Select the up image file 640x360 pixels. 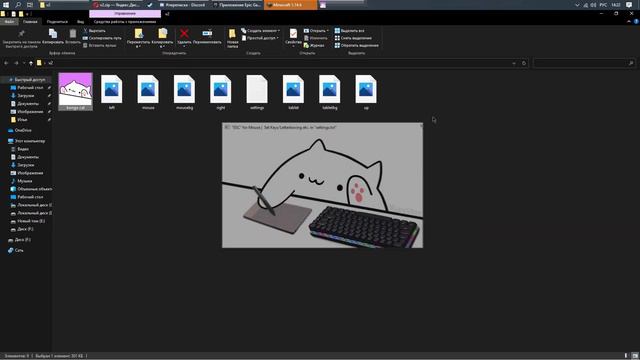pyautogui.click(x=366, y=92)
